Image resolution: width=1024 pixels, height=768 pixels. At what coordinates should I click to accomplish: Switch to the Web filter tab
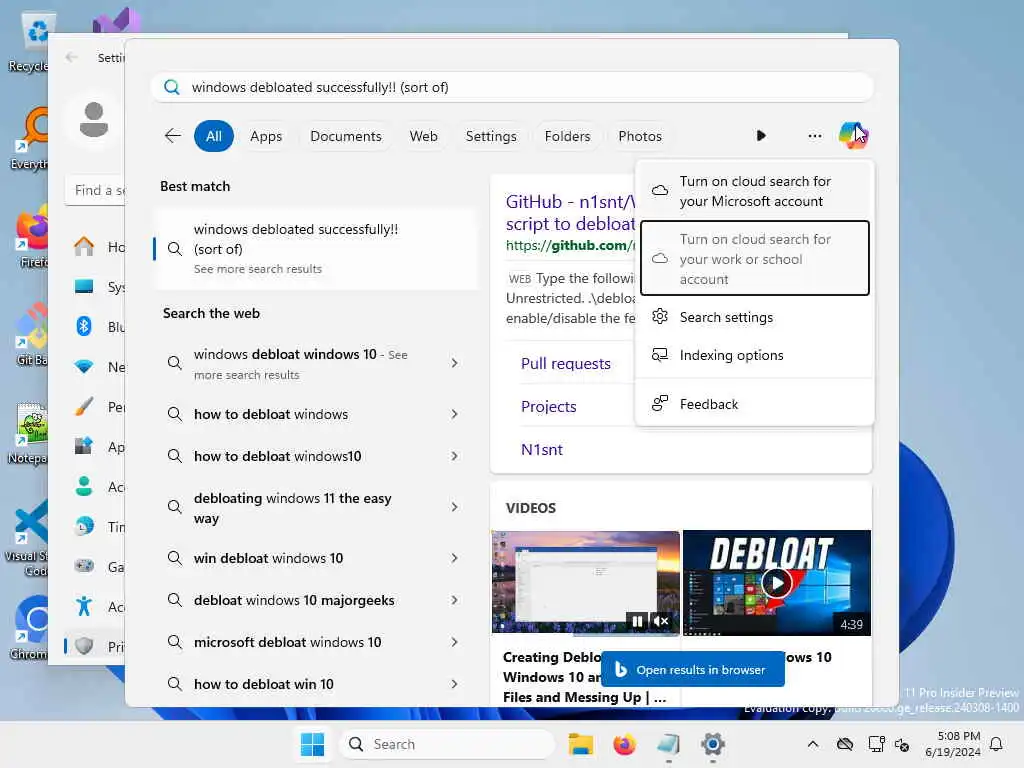423,136
